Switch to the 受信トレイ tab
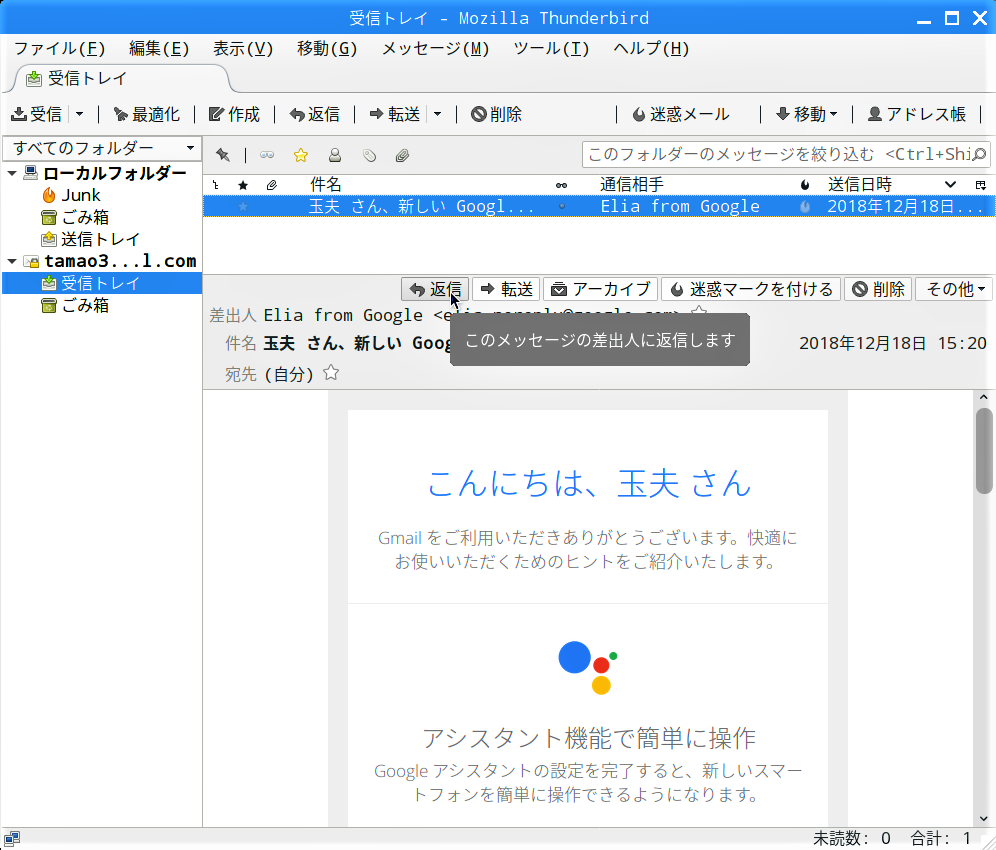The width and height of the screenshot is (996, 850). [121, 79]
